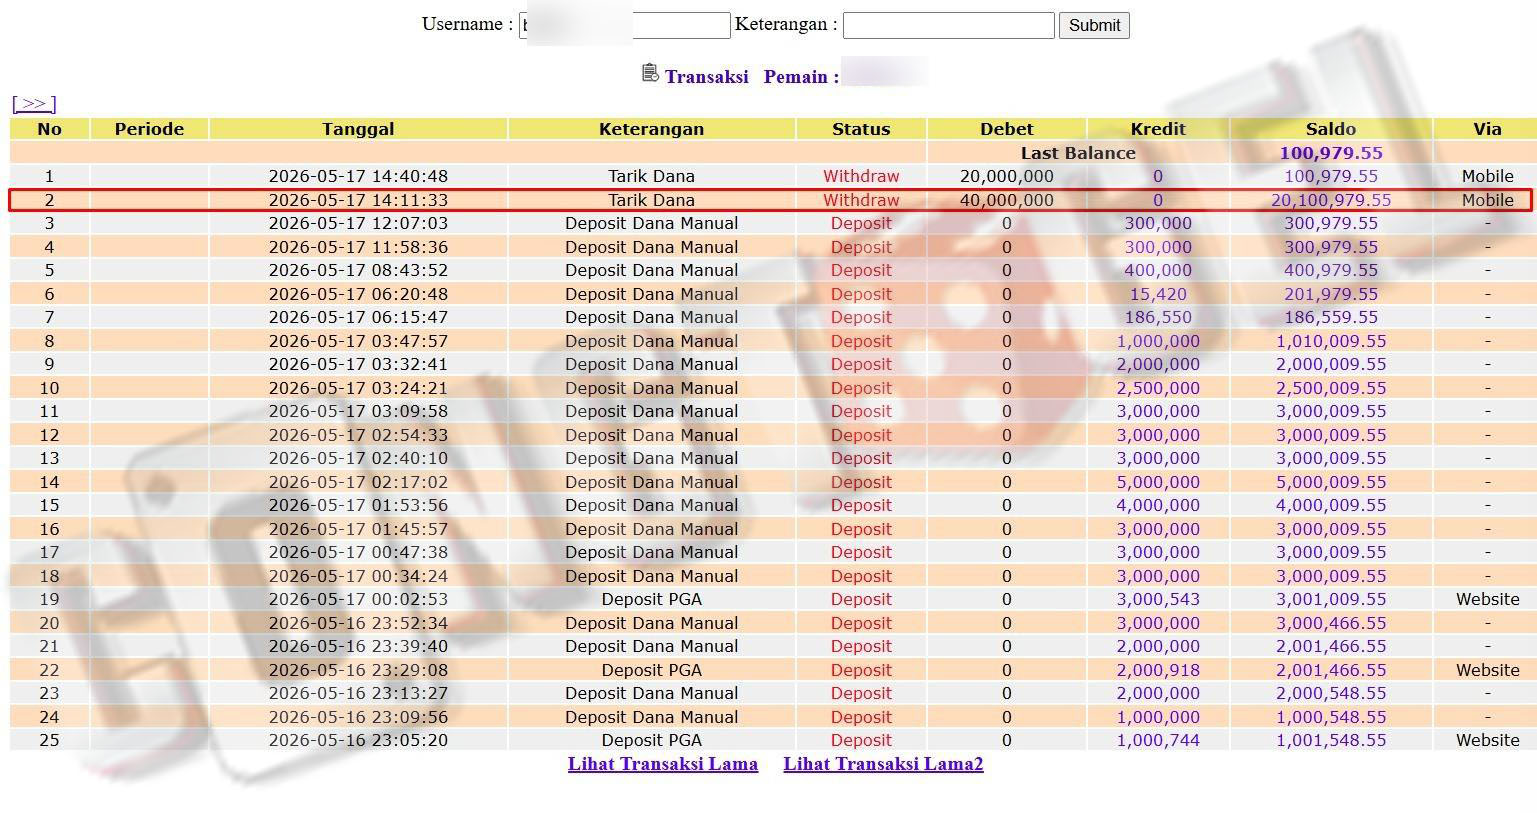Select the date 2026-05-17 00:34:24

(358, 576)
